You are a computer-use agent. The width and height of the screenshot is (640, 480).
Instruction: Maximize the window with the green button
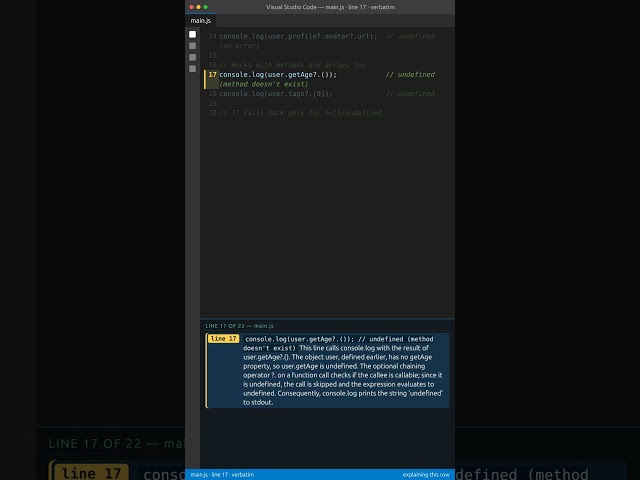[205, 7]
